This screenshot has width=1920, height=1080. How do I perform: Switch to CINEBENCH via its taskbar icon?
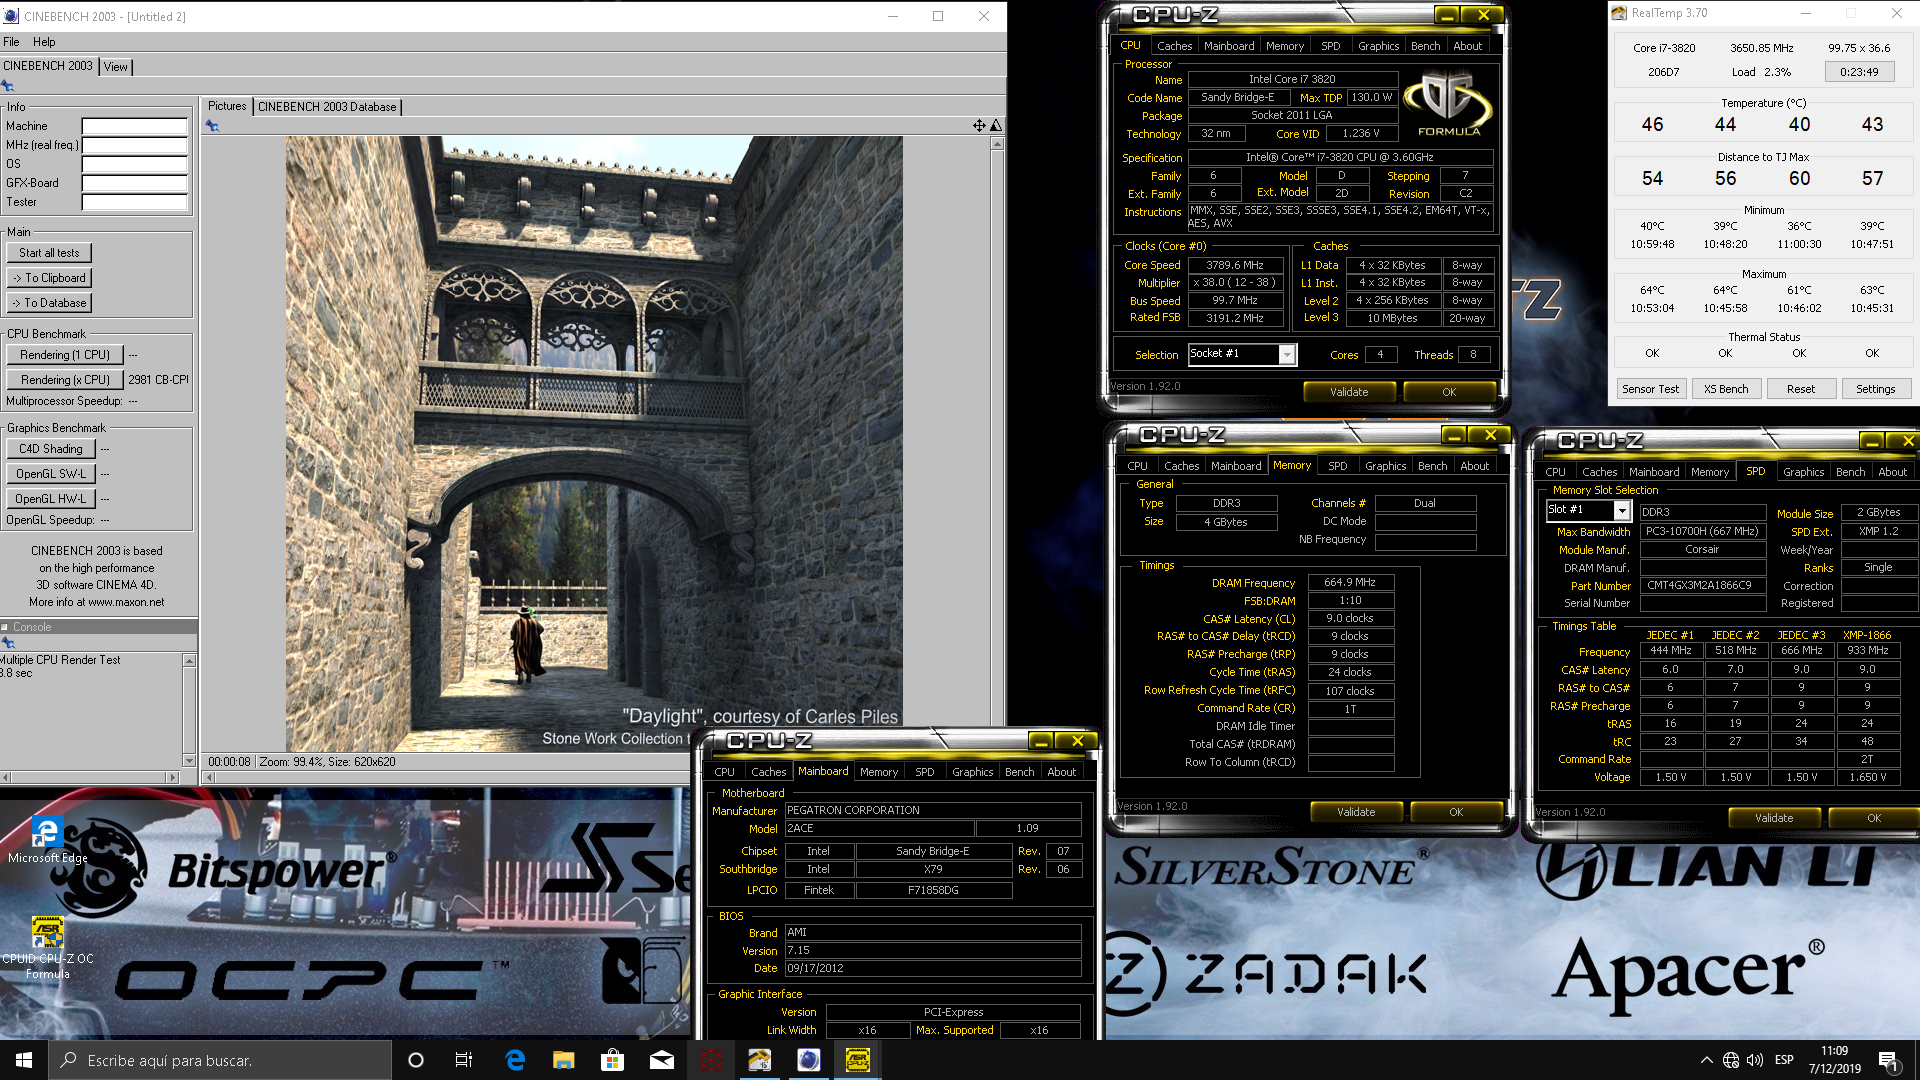pos(808,1060)
